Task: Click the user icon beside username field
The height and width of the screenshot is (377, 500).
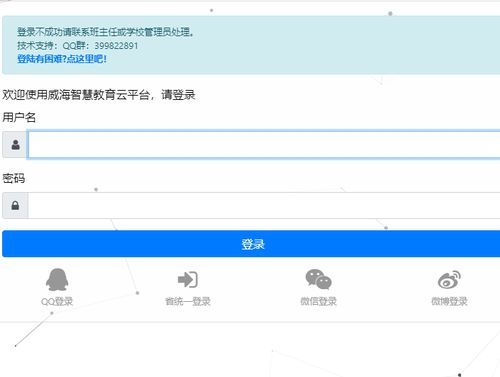Action: pyautogui.click(x=15, y=145)
